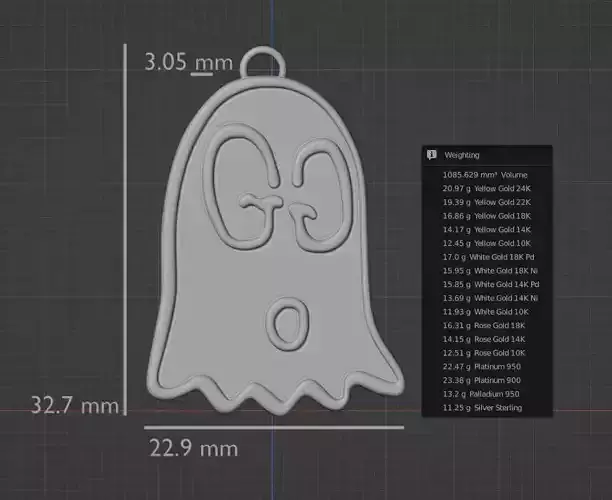Viewport: 612px width, 500px height.
Task: Select the Yellow Gold 14K weight row
Action: 487,230
